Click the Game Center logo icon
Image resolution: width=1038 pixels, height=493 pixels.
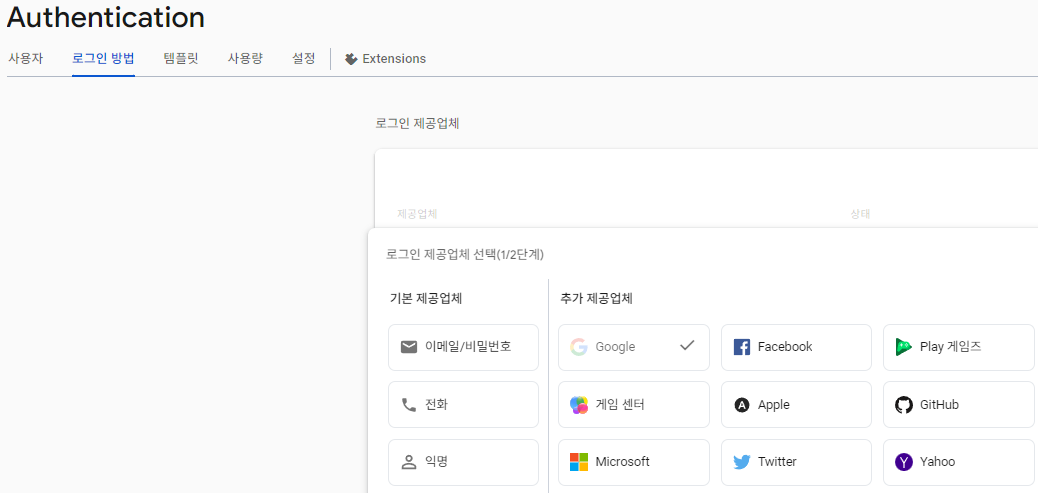click(579, 404)
